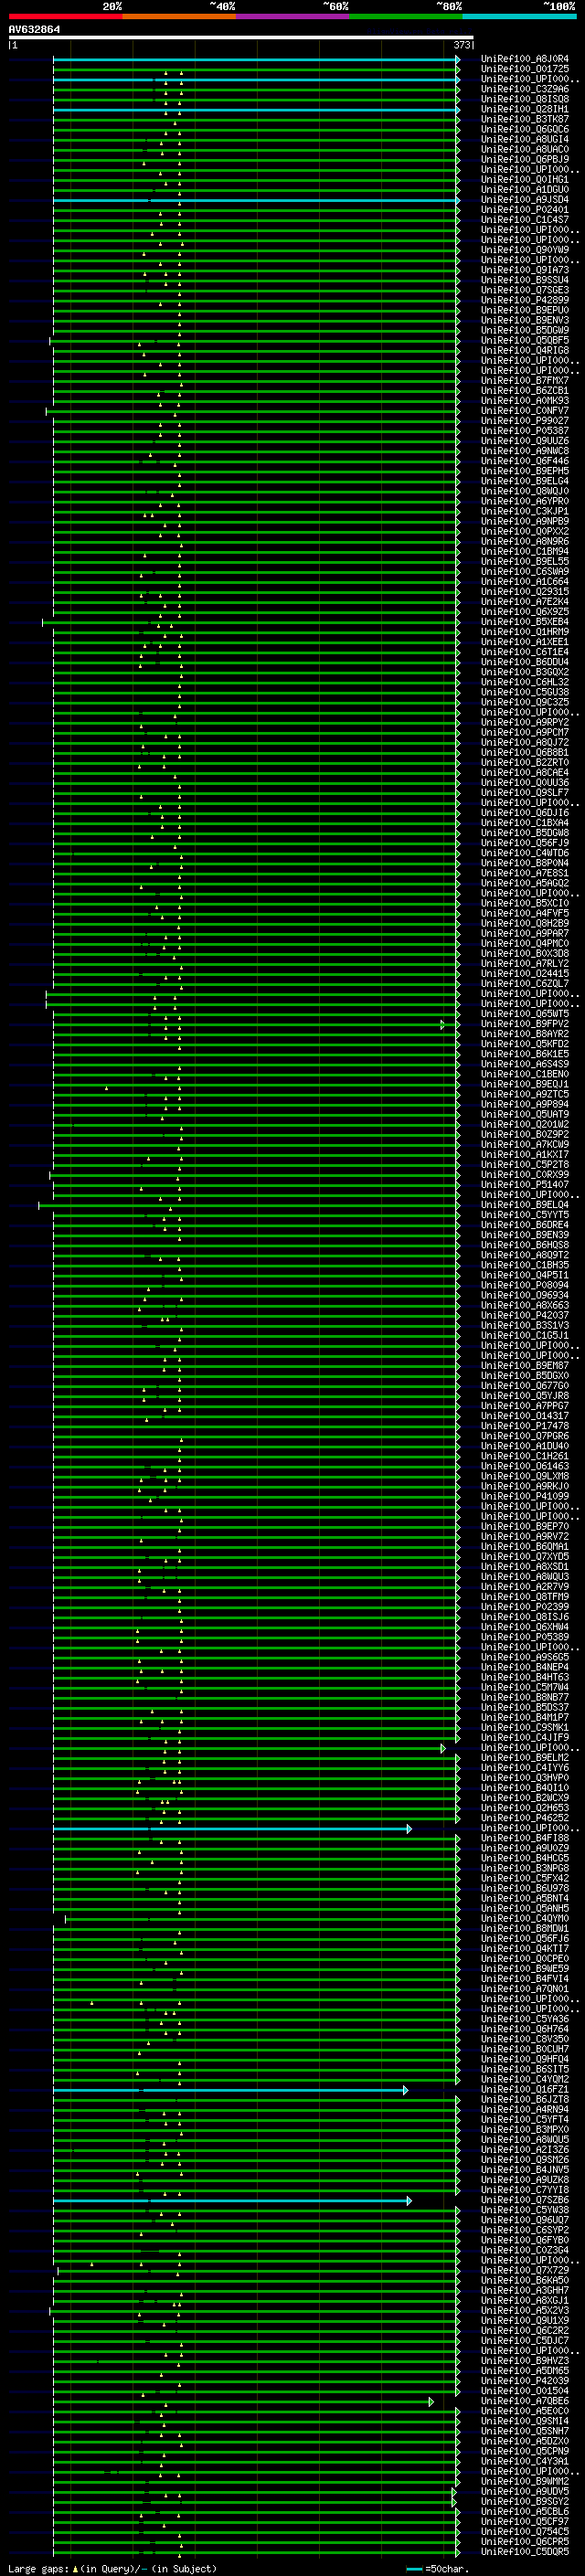This screenshot has width=585, height=2576.
Task: Select hit label UniRef100_B6DRE4
Action: (x=525, y=1225)
